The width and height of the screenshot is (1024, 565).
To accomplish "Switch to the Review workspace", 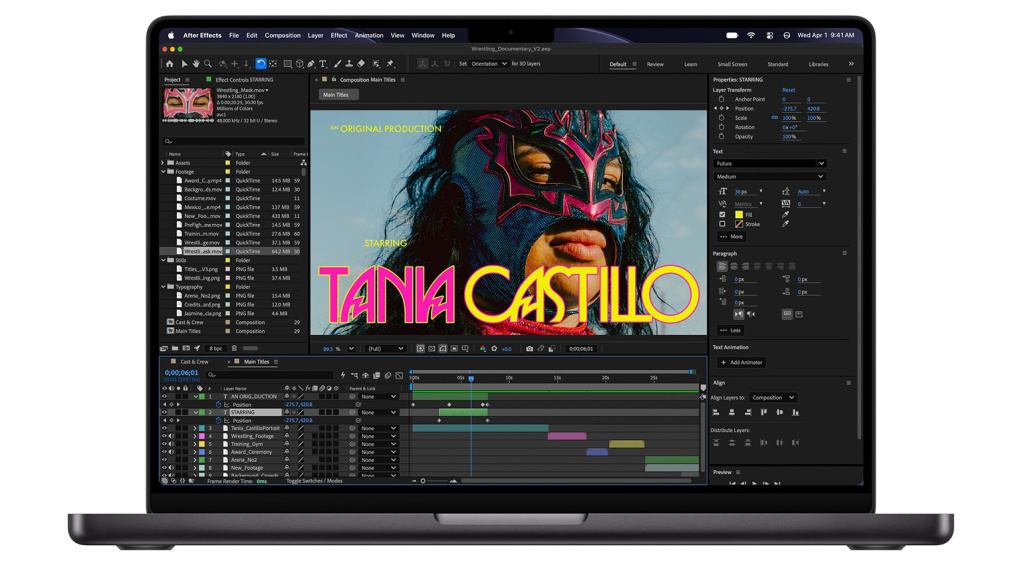I will pos(655,64).
